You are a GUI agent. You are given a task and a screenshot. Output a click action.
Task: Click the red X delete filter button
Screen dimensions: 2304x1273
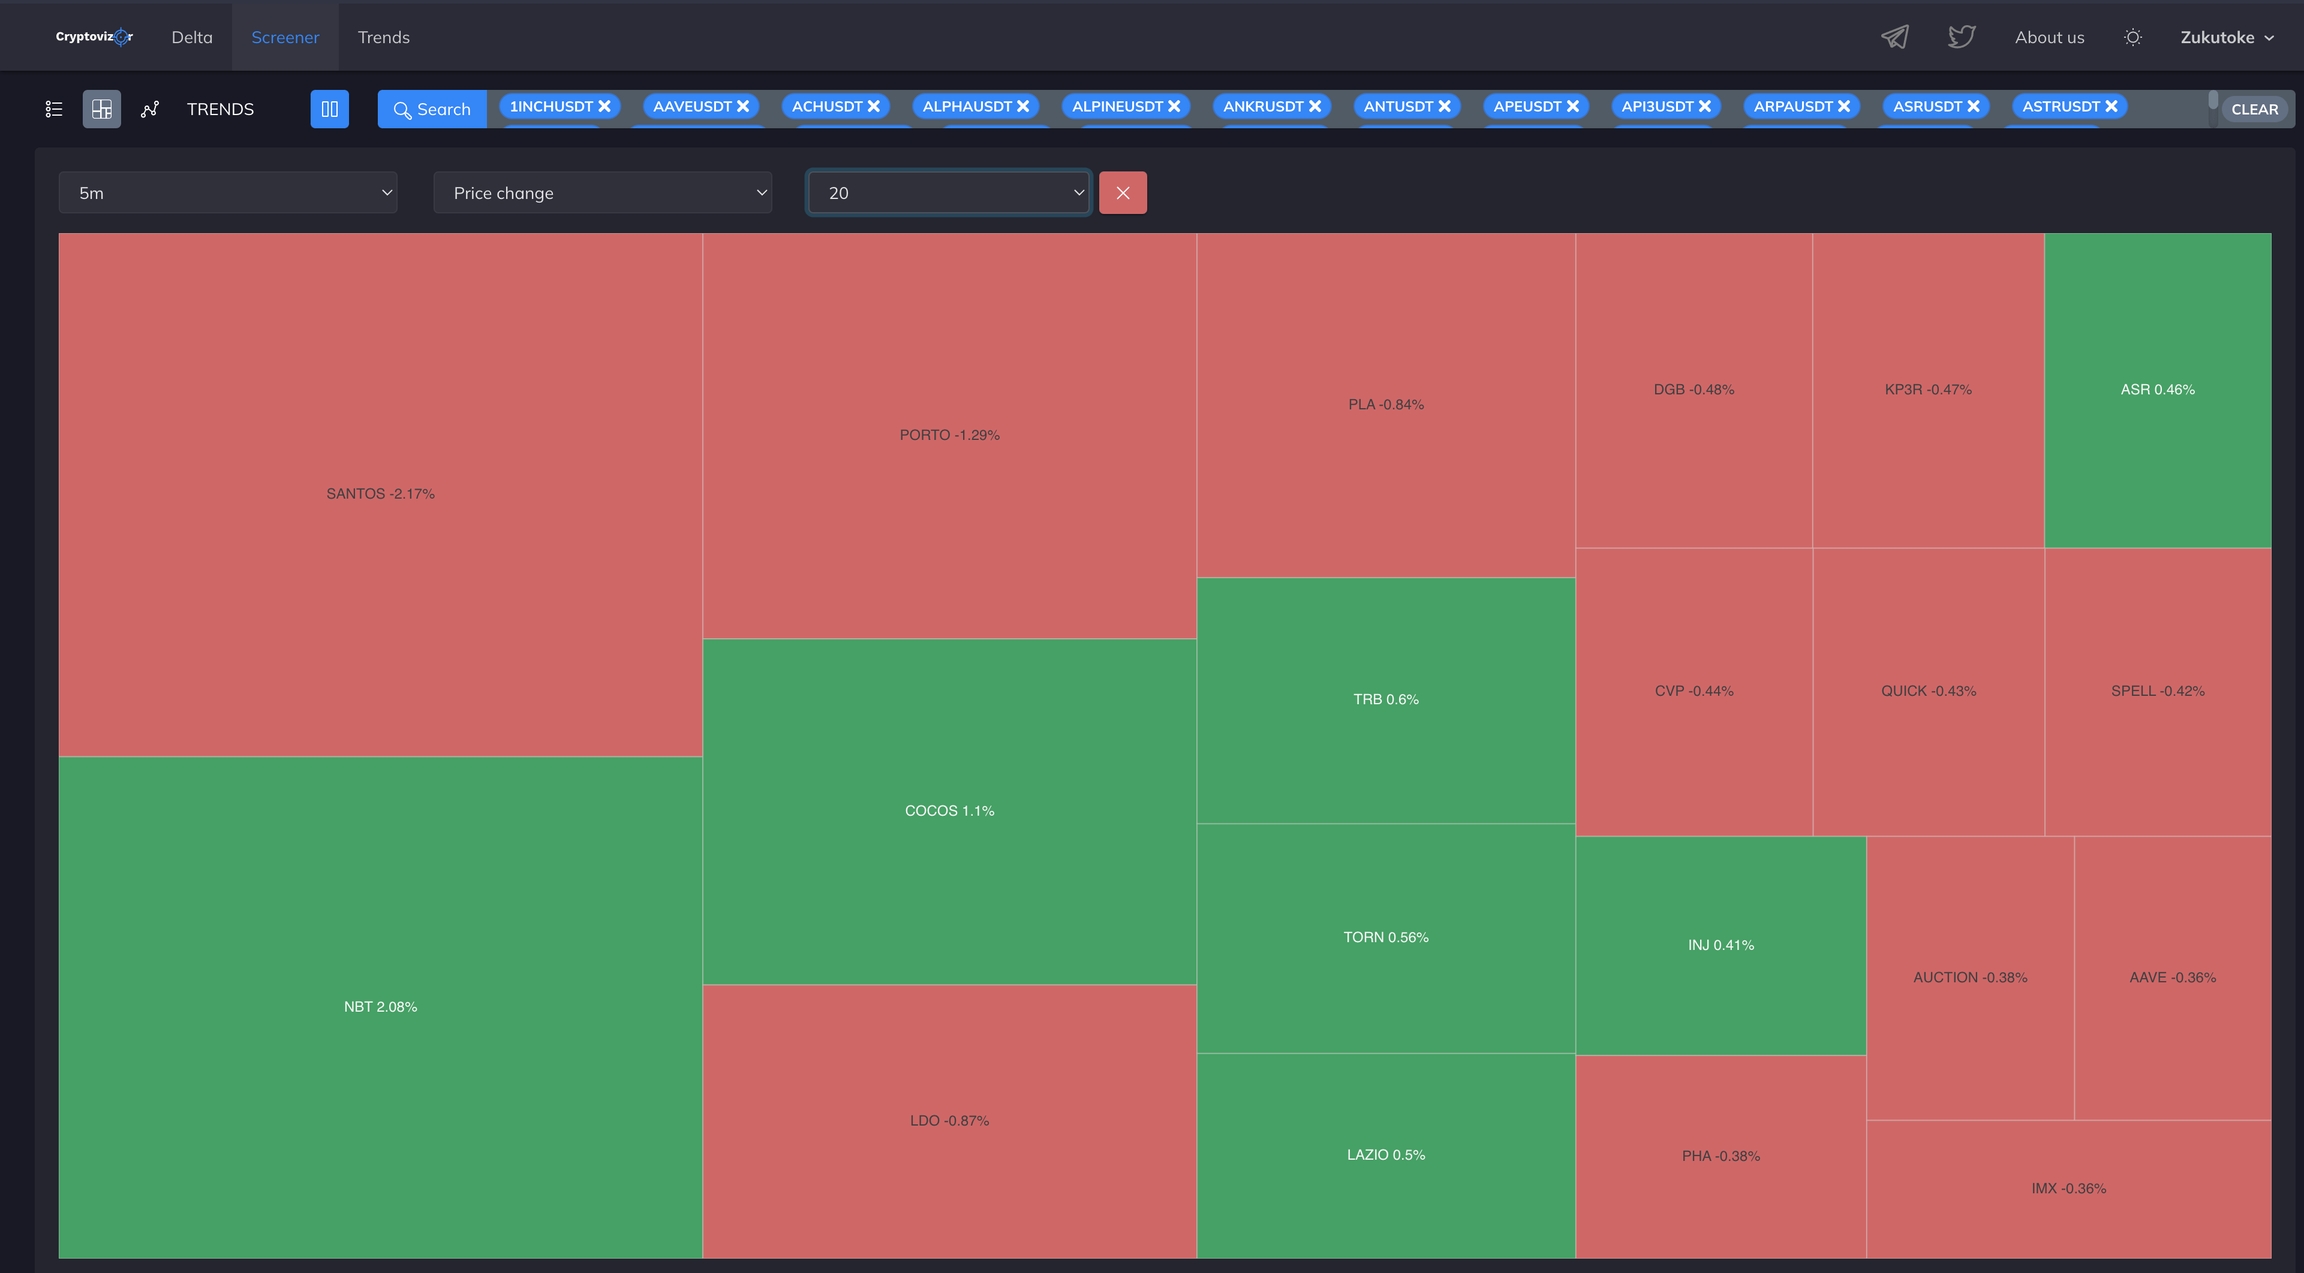point(1123,193)
